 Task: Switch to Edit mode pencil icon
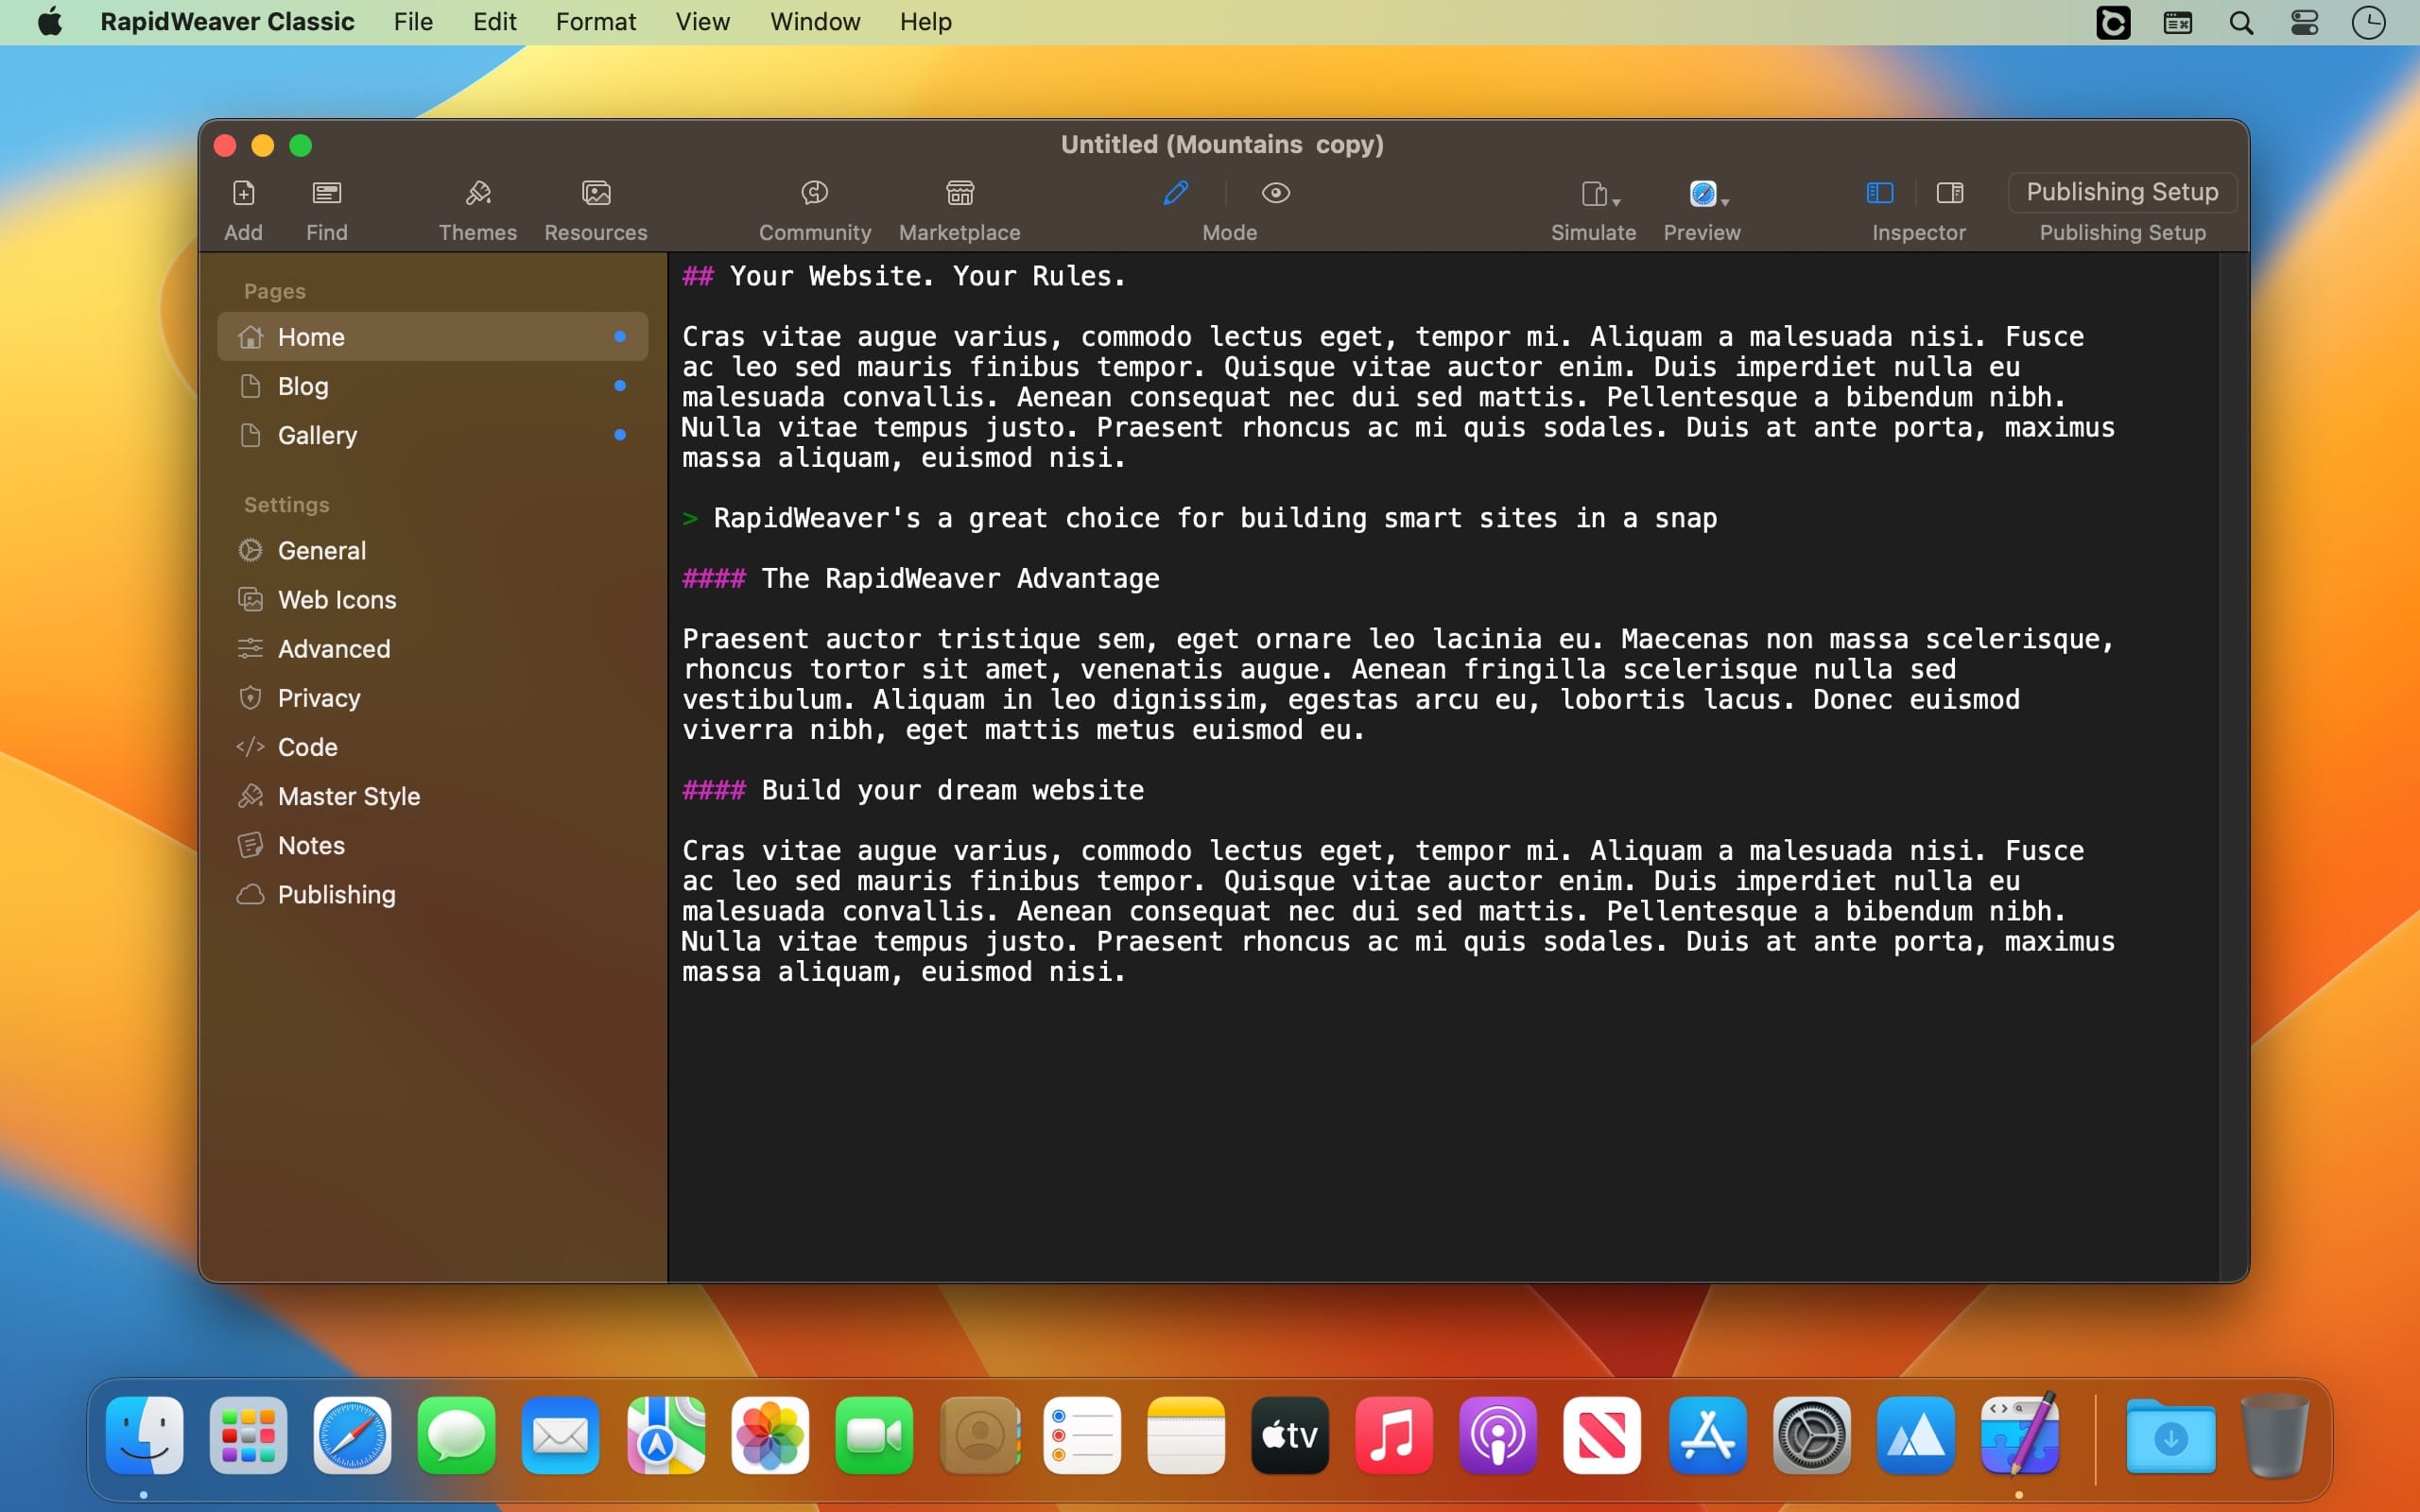click(1176, 193)
